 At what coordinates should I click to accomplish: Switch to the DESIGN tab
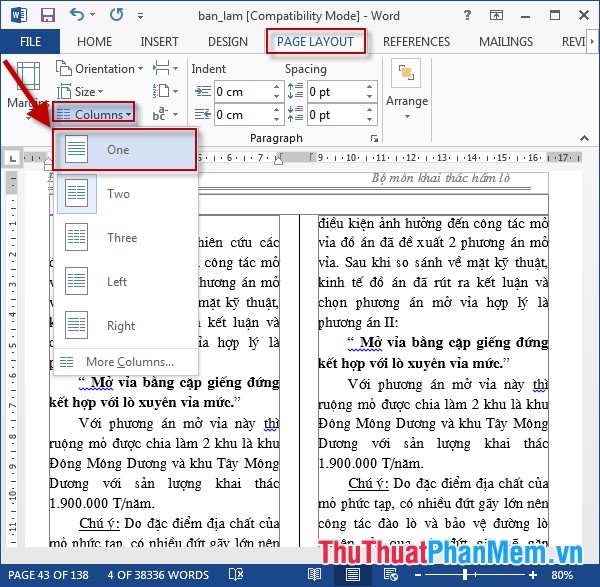228,41
